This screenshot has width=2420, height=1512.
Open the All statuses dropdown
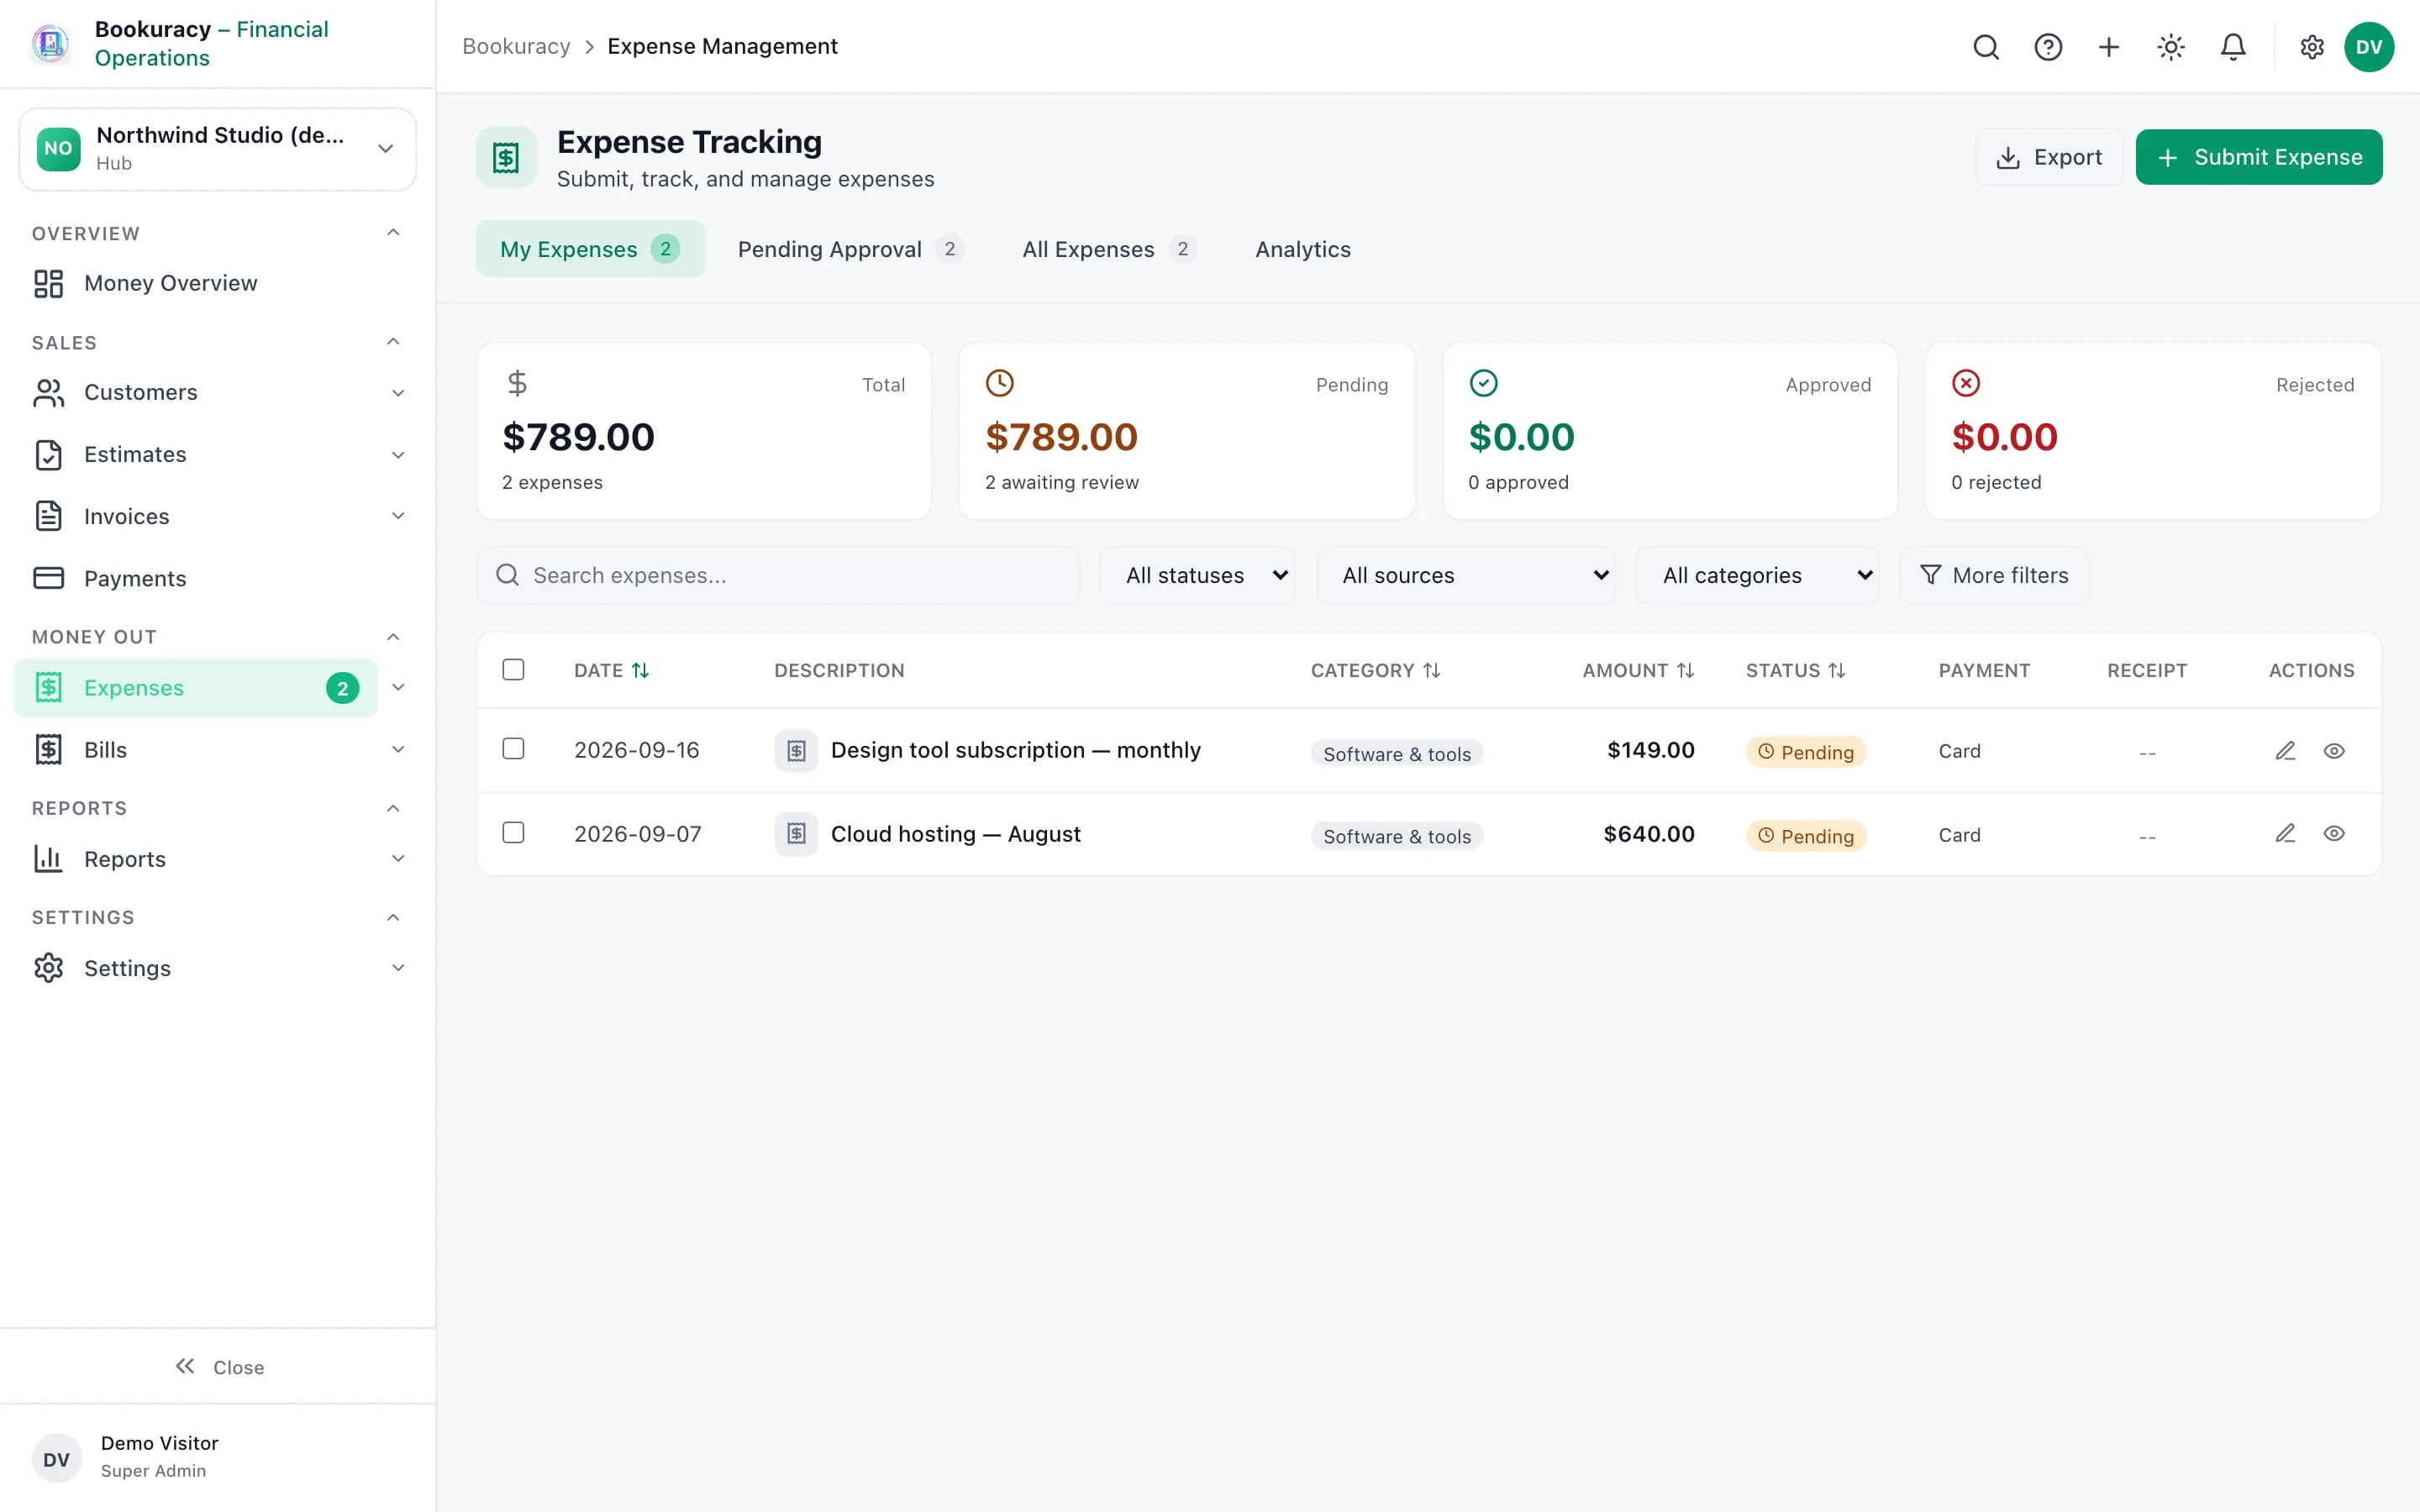click(1197, 576)
